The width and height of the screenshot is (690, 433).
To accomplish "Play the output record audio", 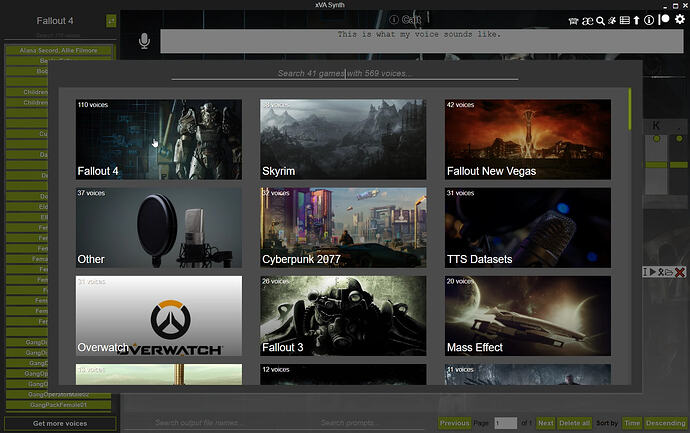I will (653, 272).
